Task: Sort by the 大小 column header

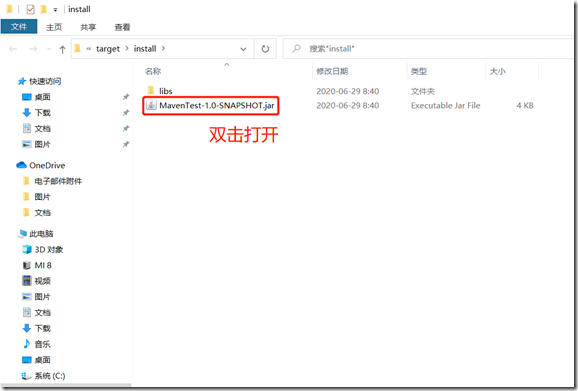Action: pyautogui.click(x=498, y=71)
